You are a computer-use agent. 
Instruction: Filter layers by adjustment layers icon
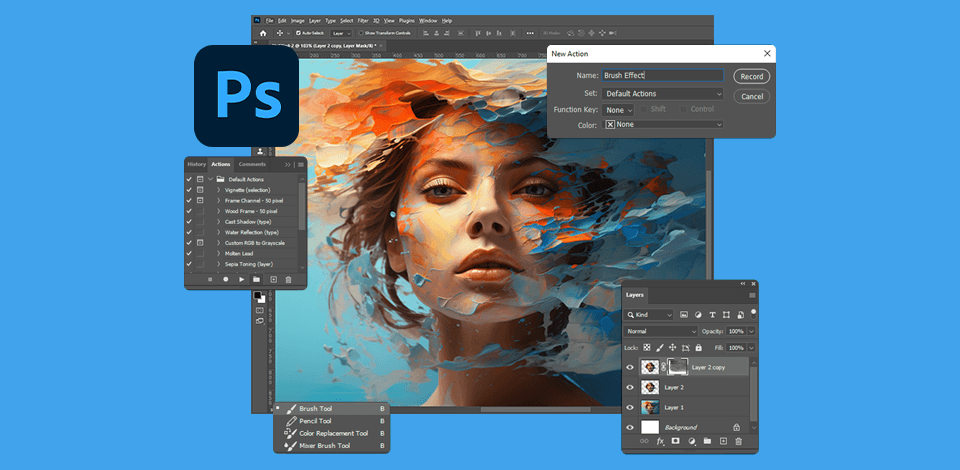click(x=698, y=315)
